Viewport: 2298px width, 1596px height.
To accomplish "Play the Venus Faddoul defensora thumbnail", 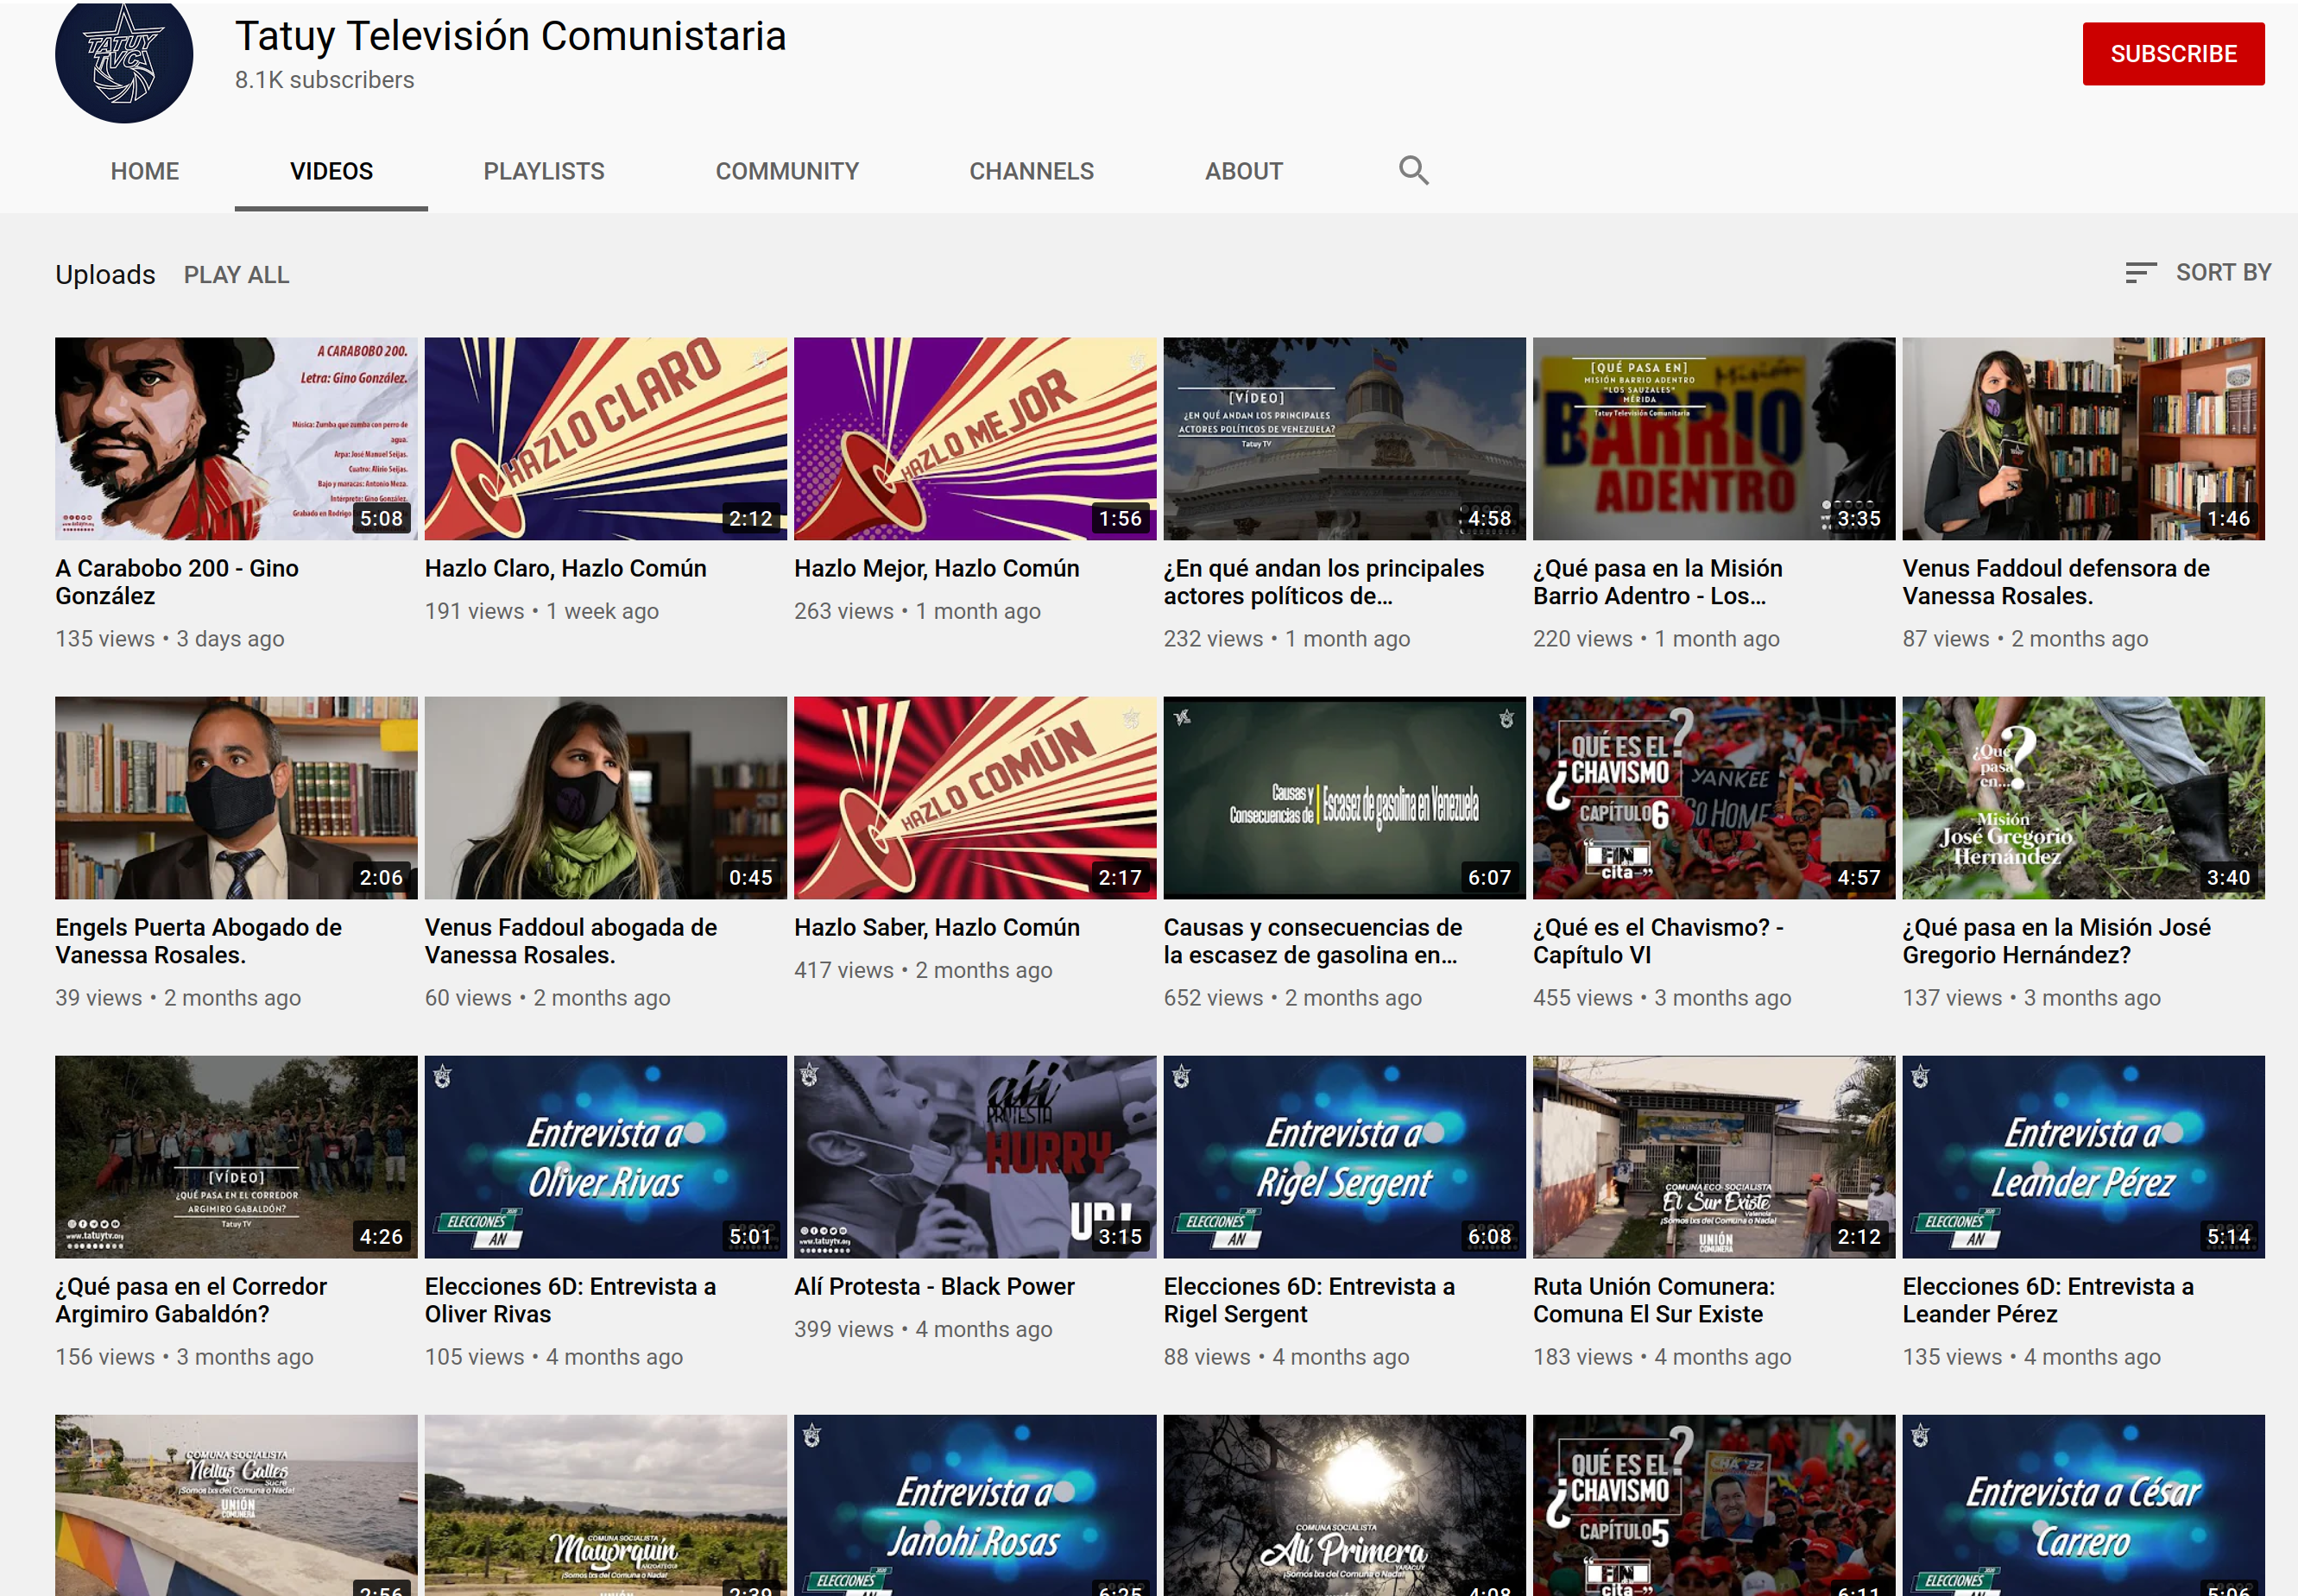I will coord(2084,439).
